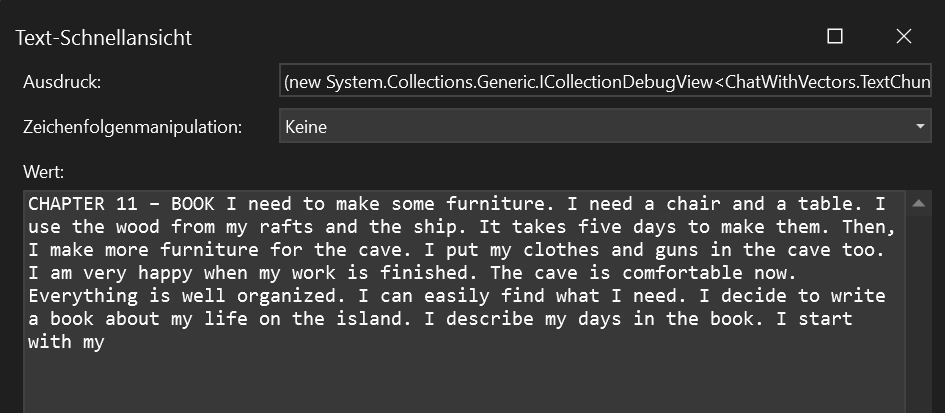This screenshot has height=413, width=945.
Task: Close the Text-Schnellansicht dialog
Action: click(x=903, y=36)
